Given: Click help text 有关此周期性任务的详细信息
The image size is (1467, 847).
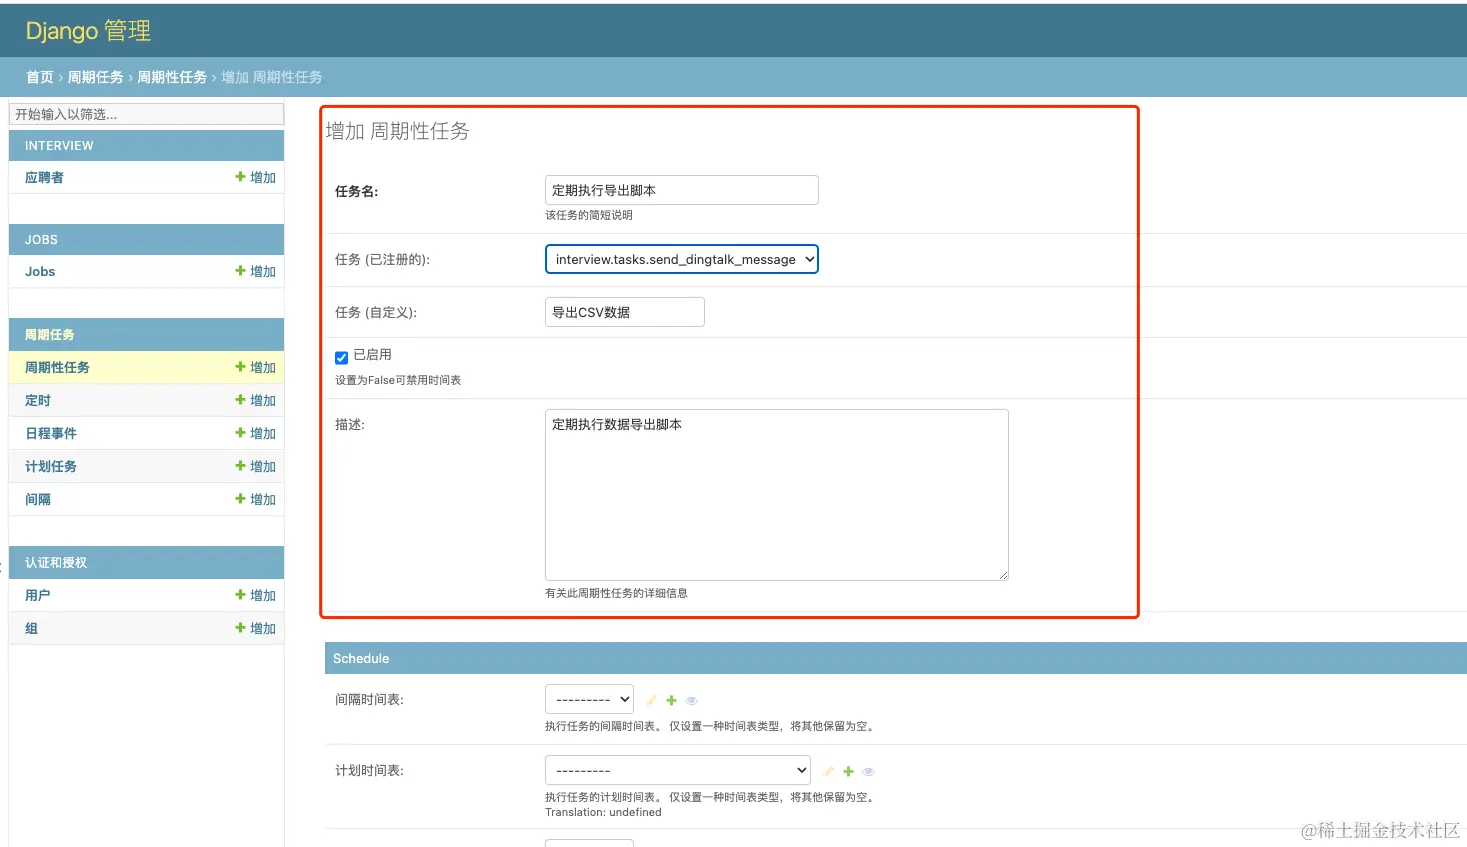Looking at the screenshot, I should (x=616, y=593).
